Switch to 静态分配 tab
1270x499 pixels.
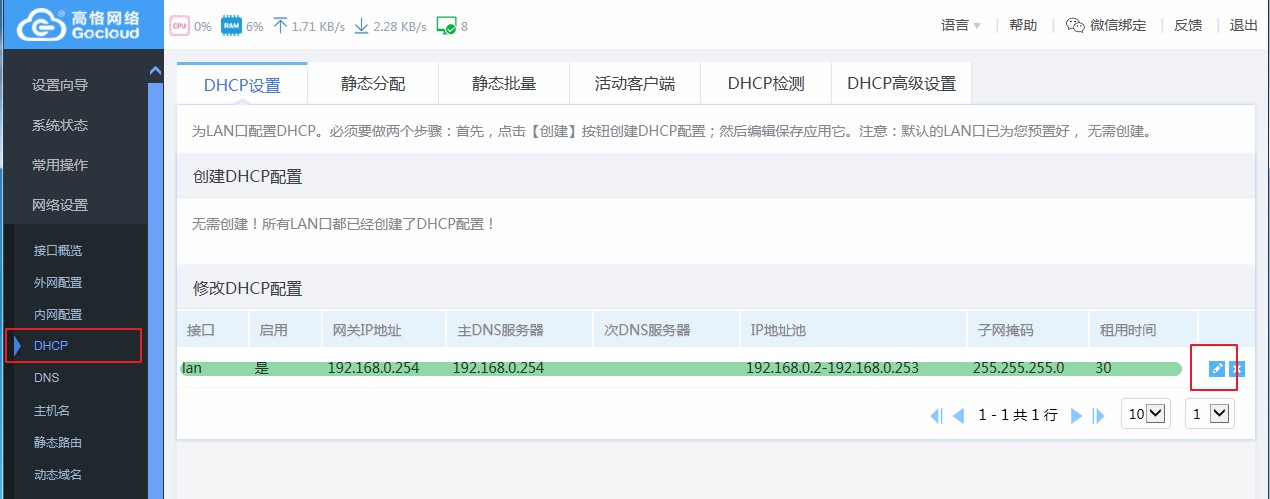pyautogui.click(x=373, y=84)
